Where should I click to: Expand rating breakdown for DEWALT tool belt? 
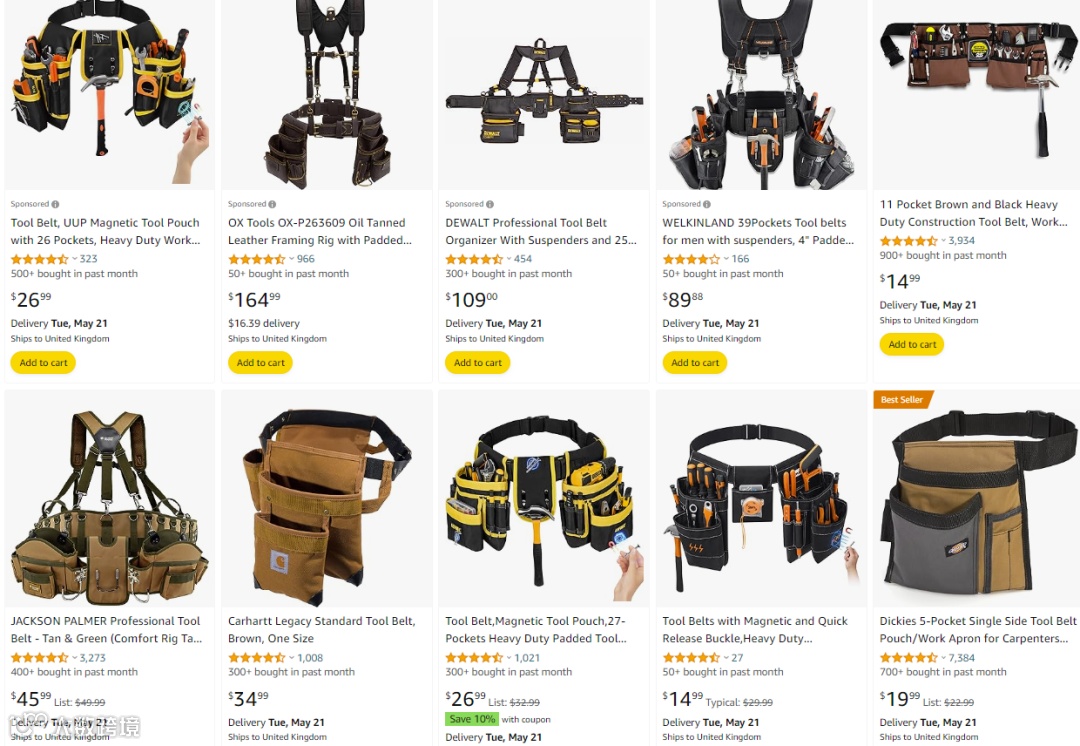509,259
